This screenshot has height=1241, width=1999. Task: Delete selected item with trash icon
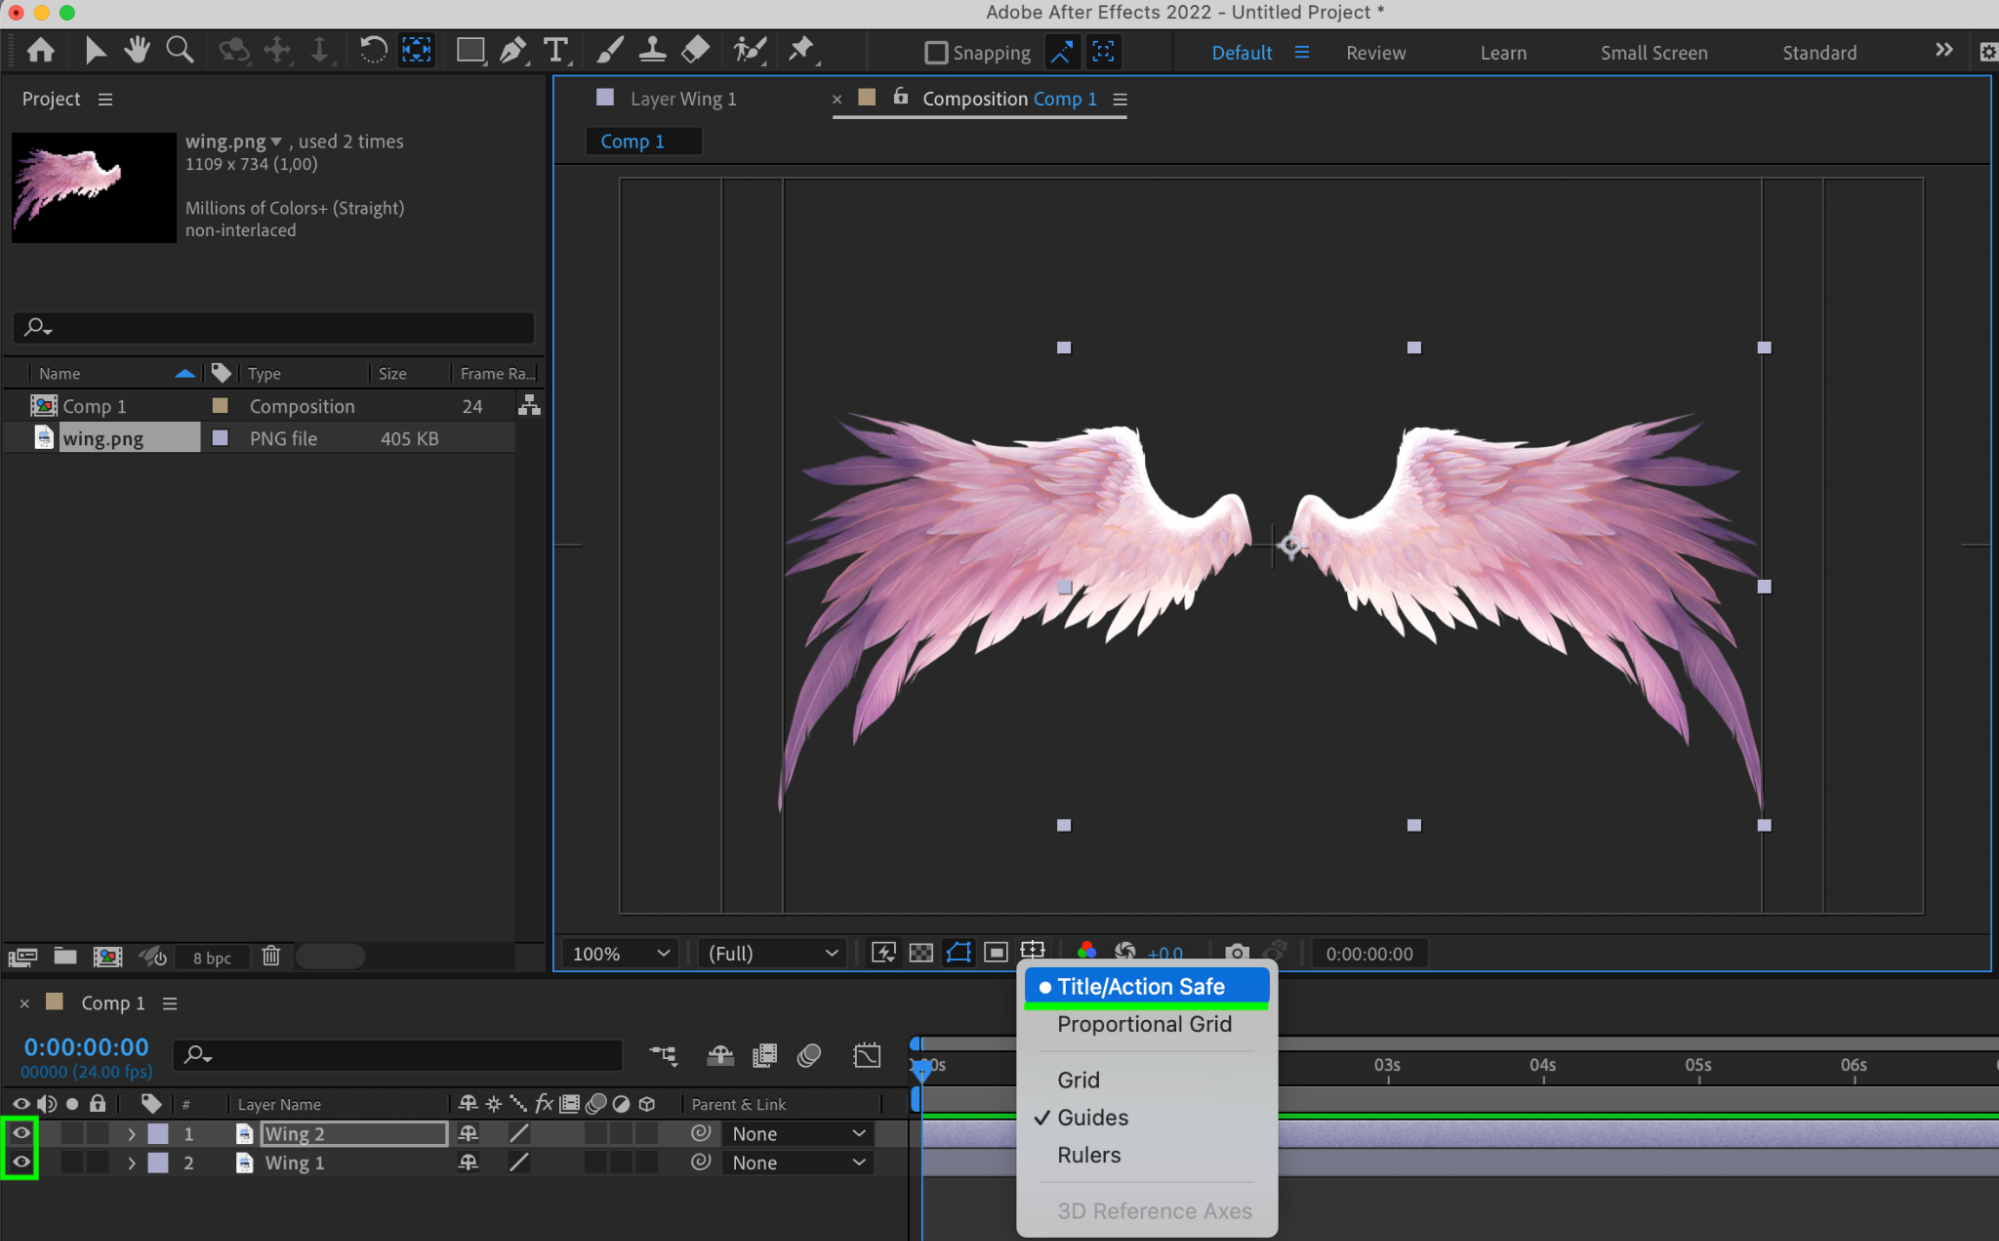[x=271, y=956]
